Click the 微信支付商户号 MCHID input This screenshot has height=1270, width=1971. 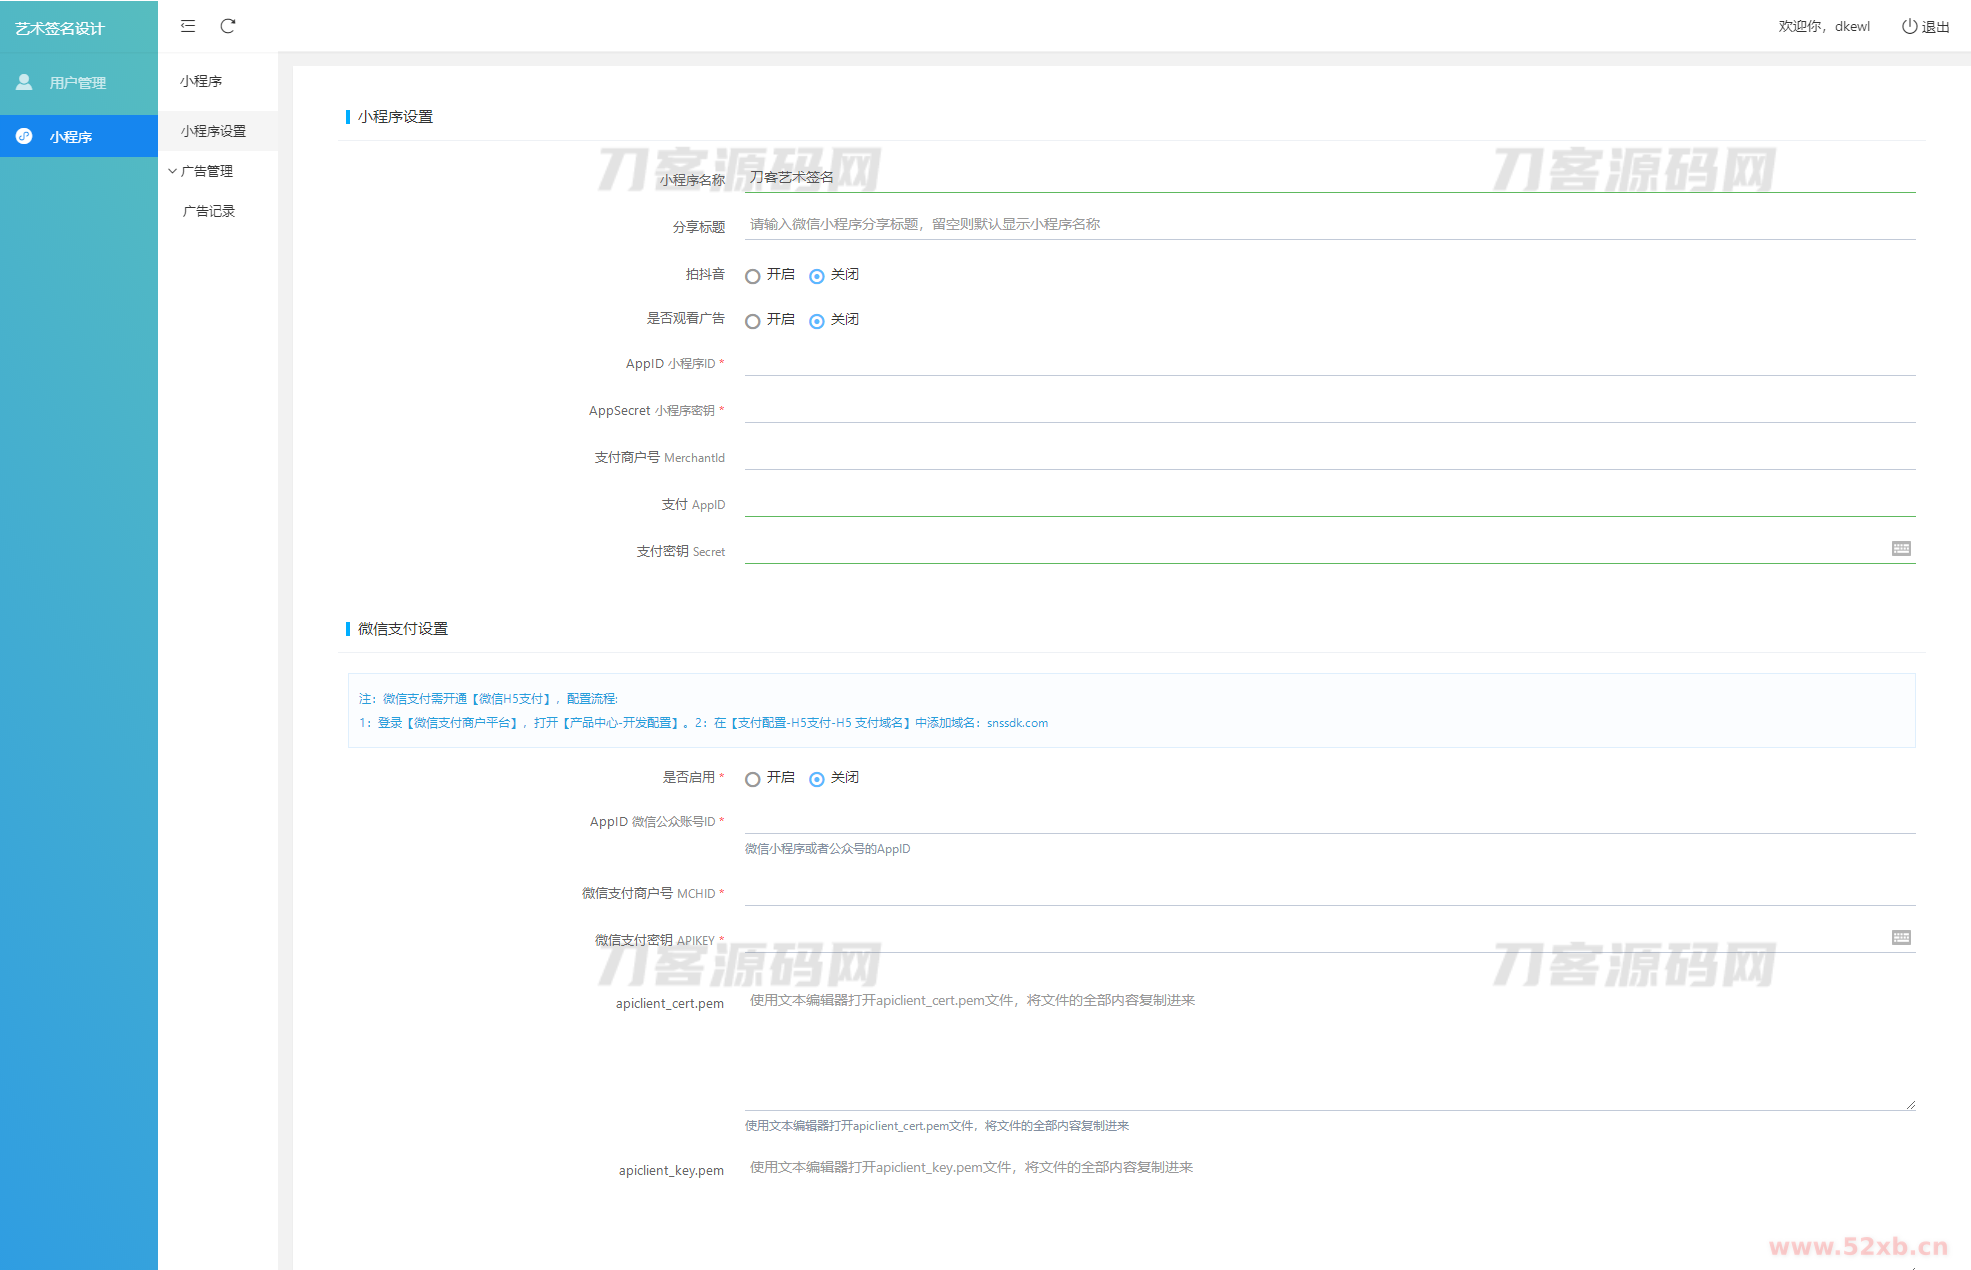click(x=1328, y=892)
